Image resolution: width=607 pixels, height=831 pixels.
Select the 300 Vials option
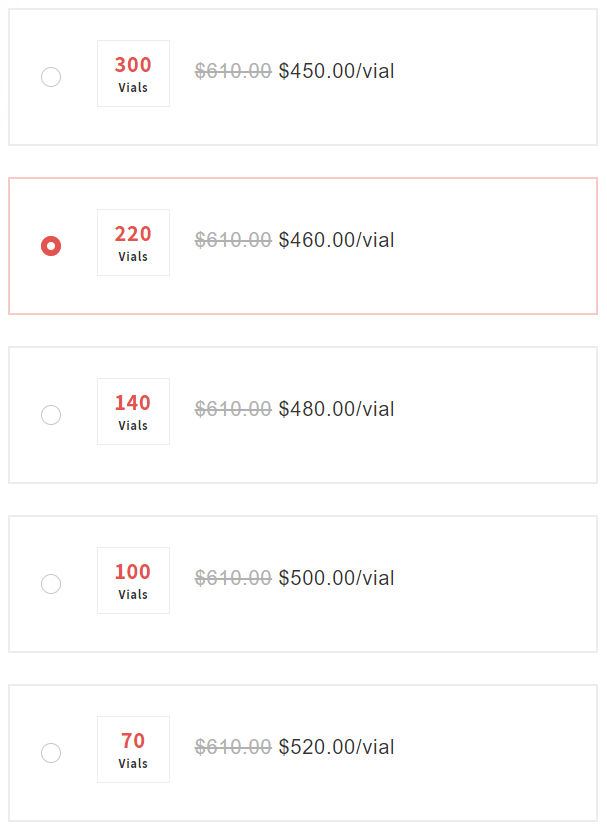51,76
